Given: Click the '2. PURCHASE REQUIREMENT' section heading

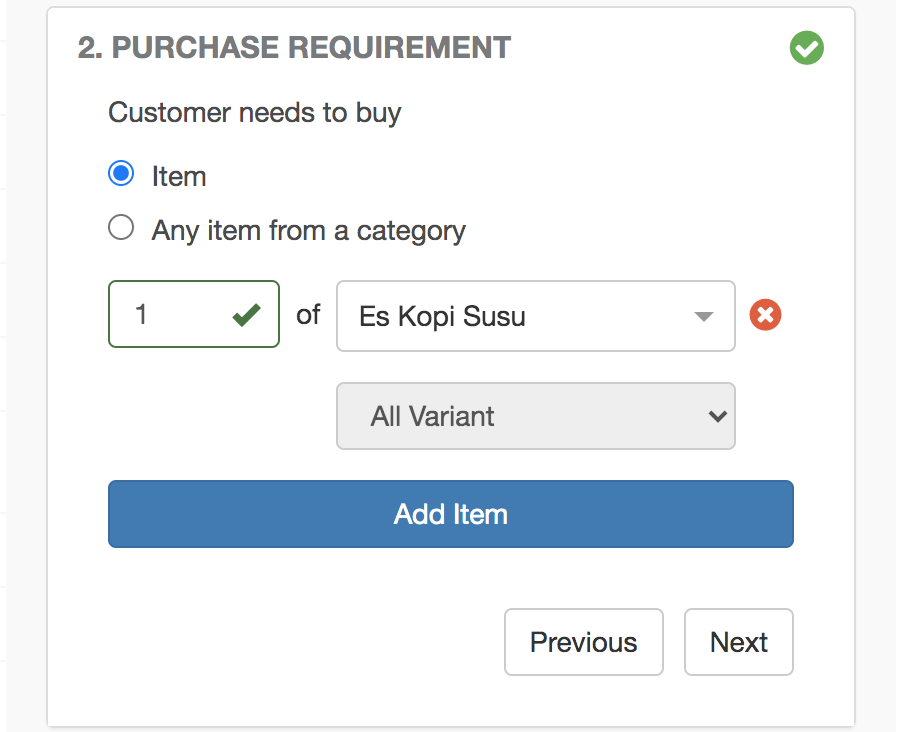Looking at the screenshot, I should click(294, 48).
